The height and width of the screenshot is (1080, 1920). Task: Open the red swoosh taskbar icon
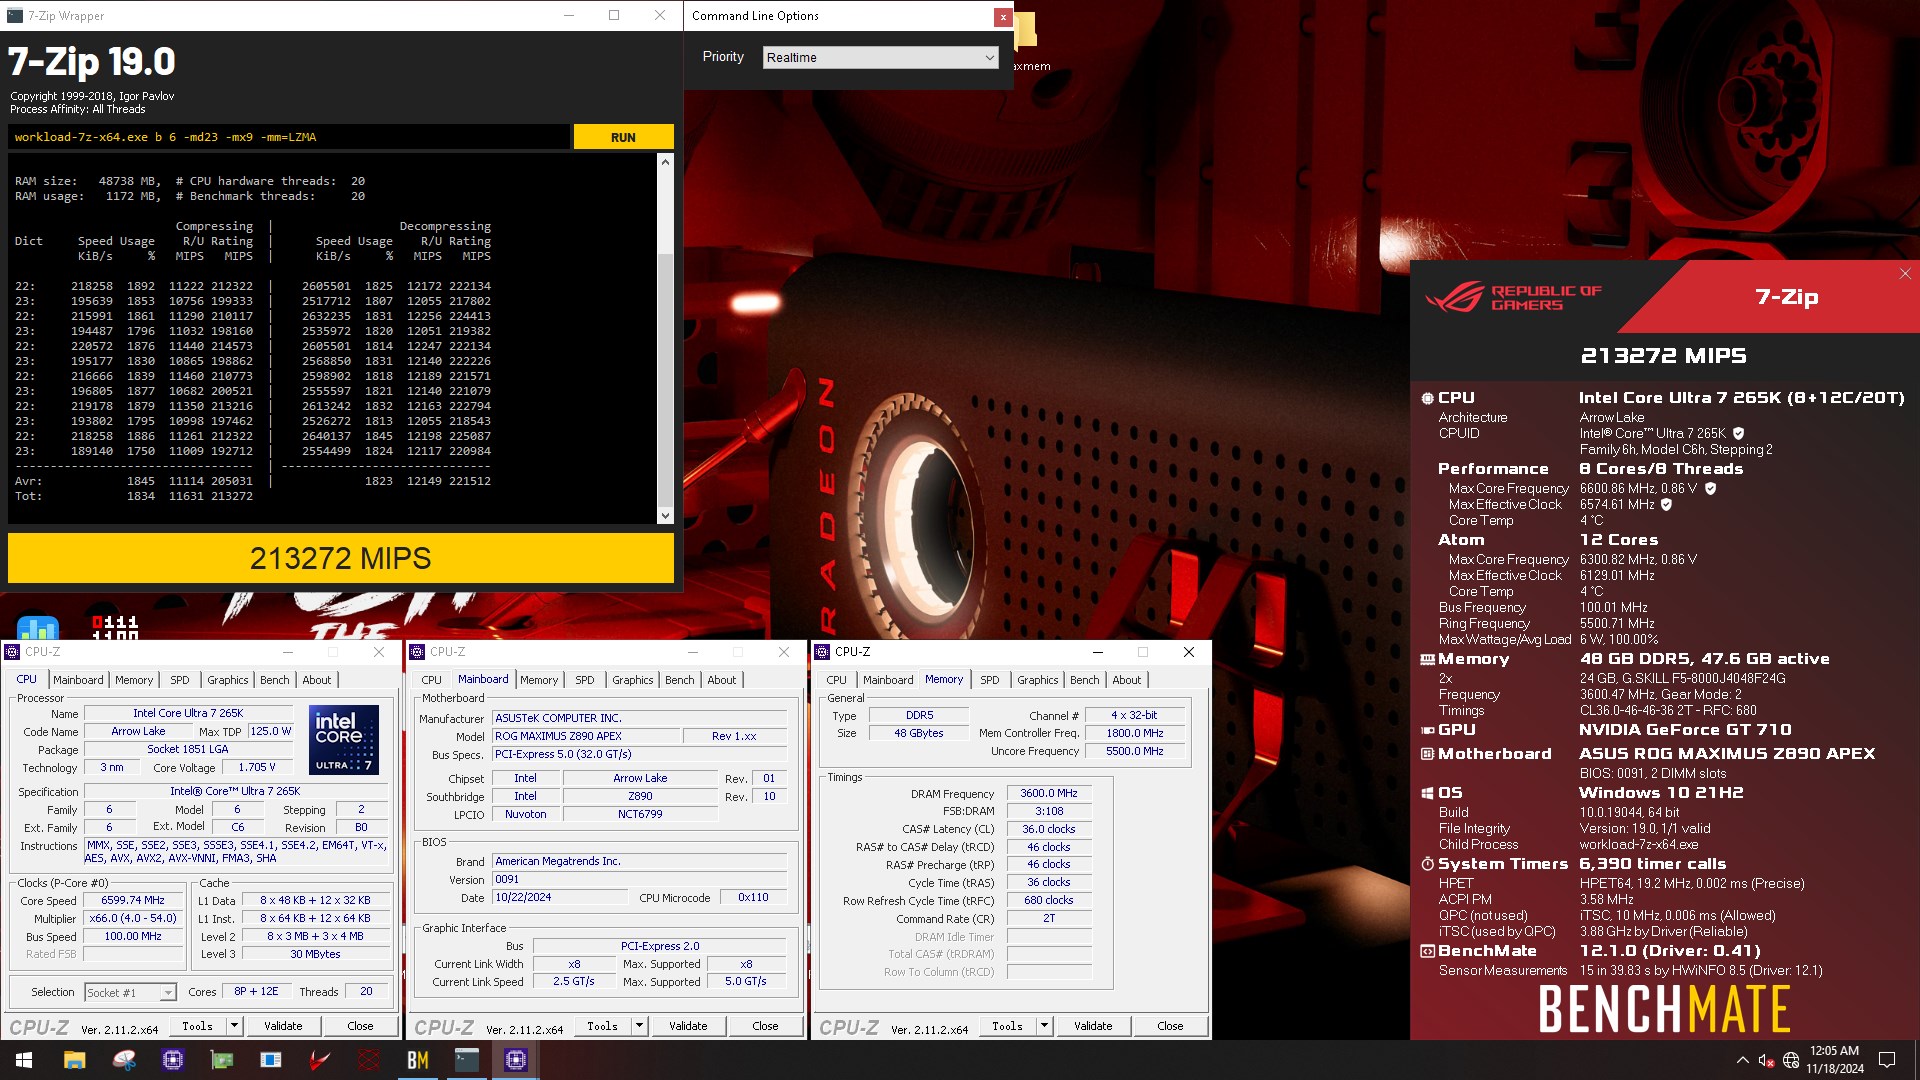pyautogui.click(x=320, y=1060)
